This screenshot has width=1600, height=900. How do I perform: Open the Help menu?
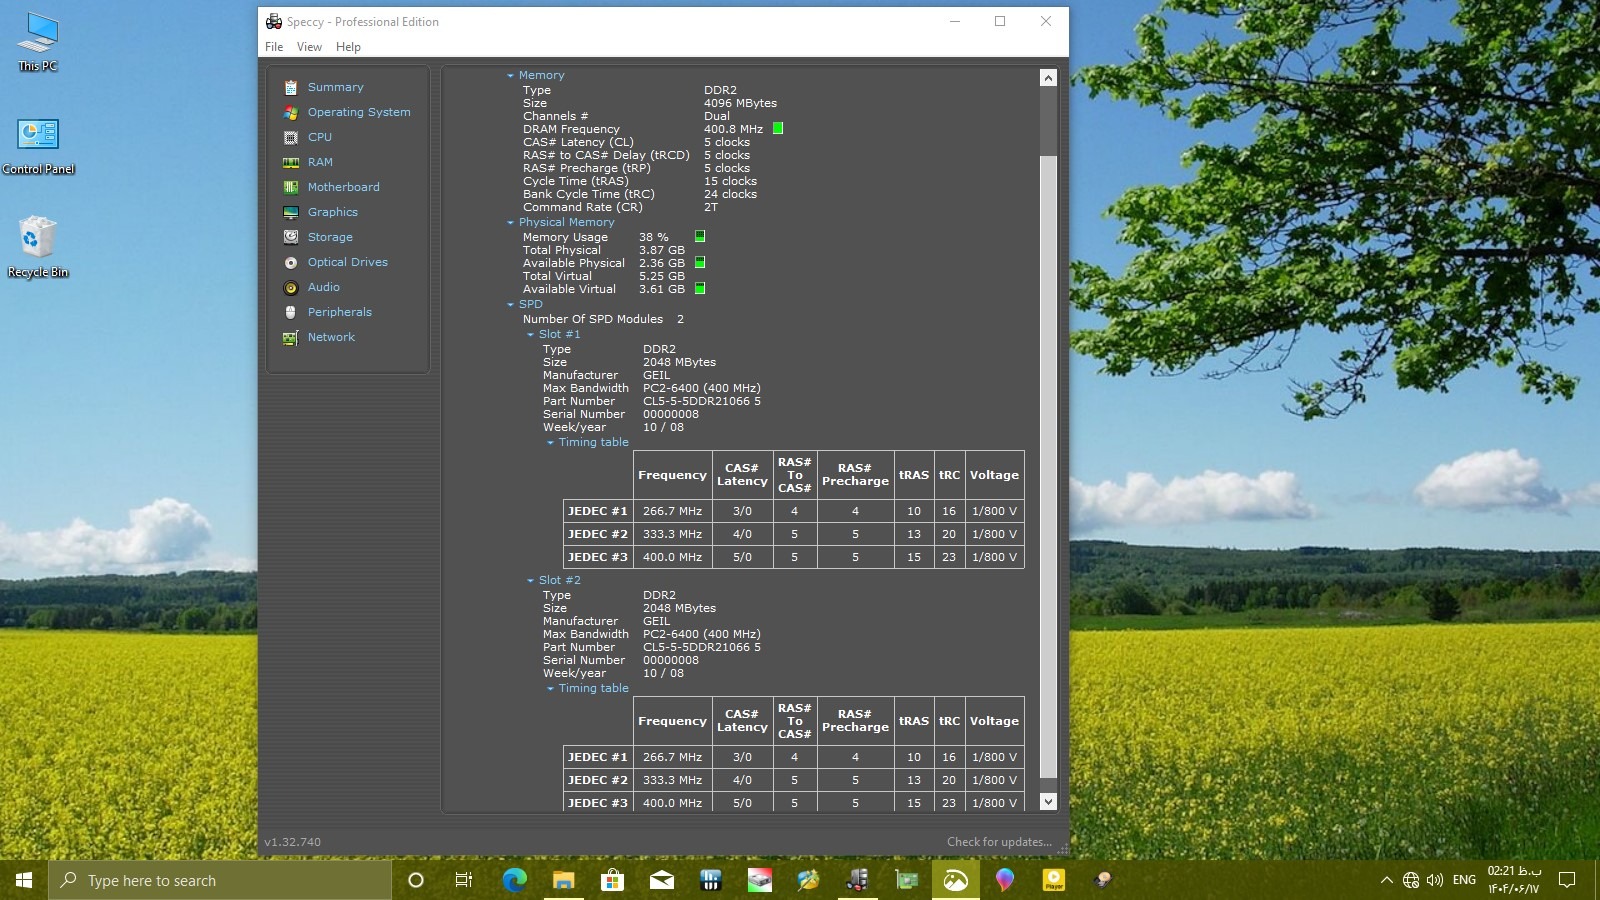(x=348, y=47)
